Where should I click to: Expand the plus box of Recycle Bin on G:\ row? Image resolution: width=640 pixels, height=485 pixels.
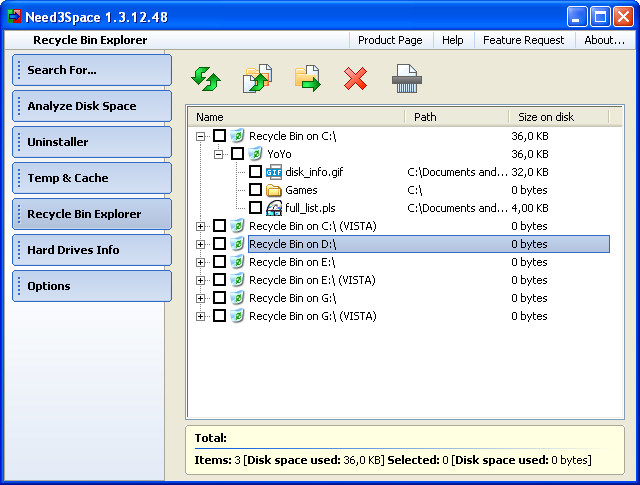tap(200, 298)
